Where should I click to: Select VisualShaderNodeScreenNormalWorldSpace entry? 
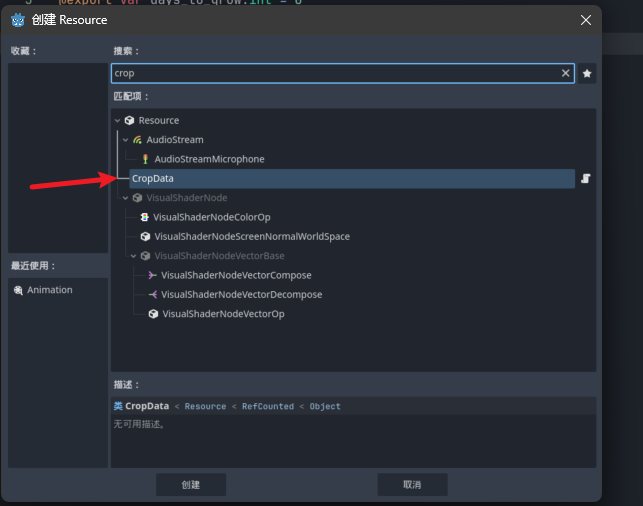(x=251, y=237)
